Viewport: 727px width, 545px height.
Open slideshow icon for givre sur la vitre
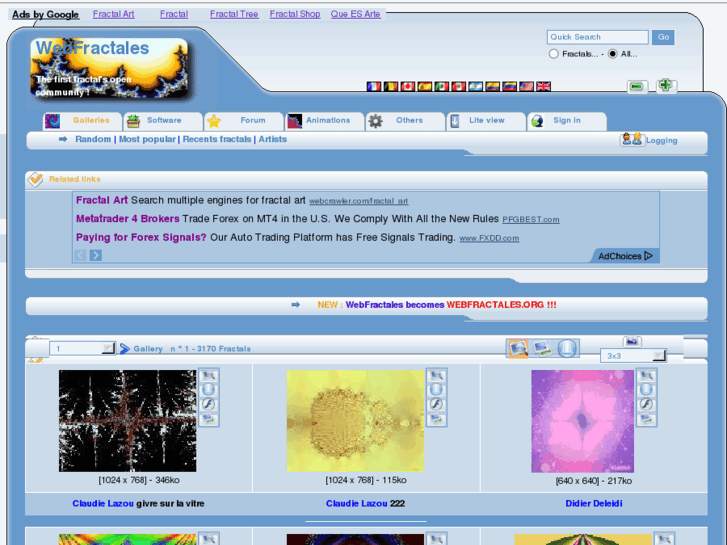click(x=209, y=419)
